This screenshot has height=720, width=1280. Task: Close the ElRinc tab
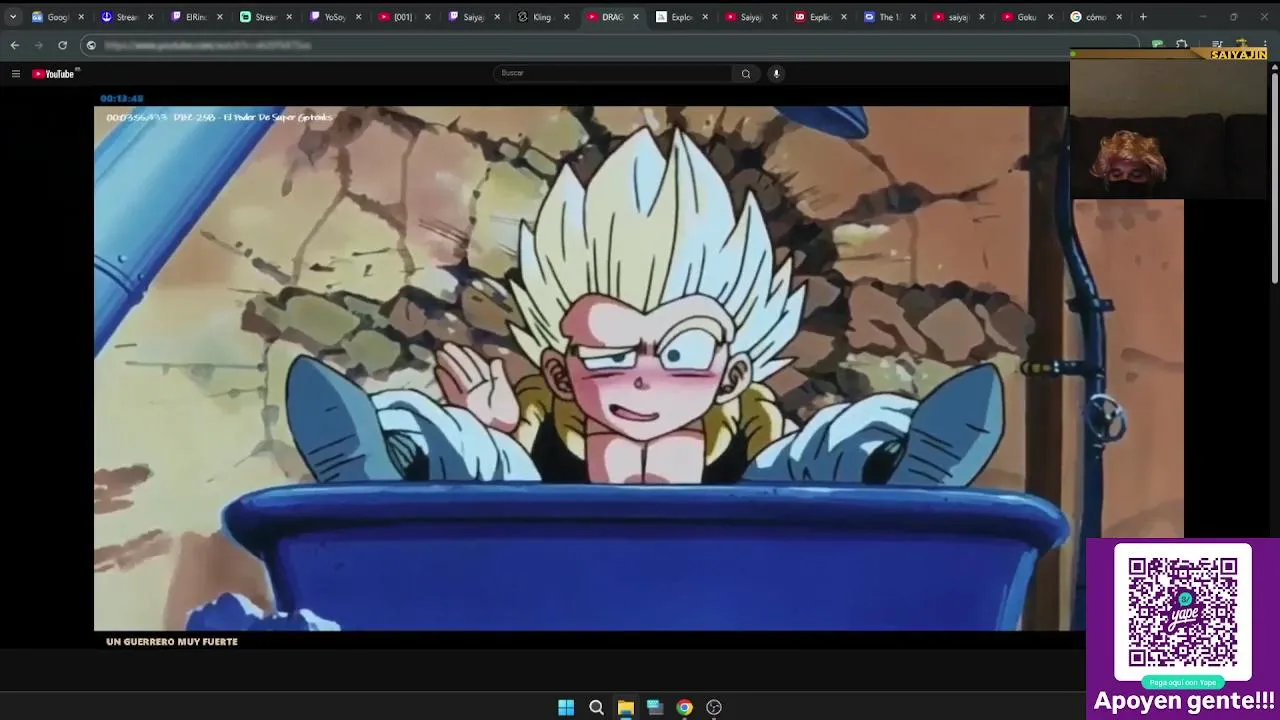click(x=220, y=17)
